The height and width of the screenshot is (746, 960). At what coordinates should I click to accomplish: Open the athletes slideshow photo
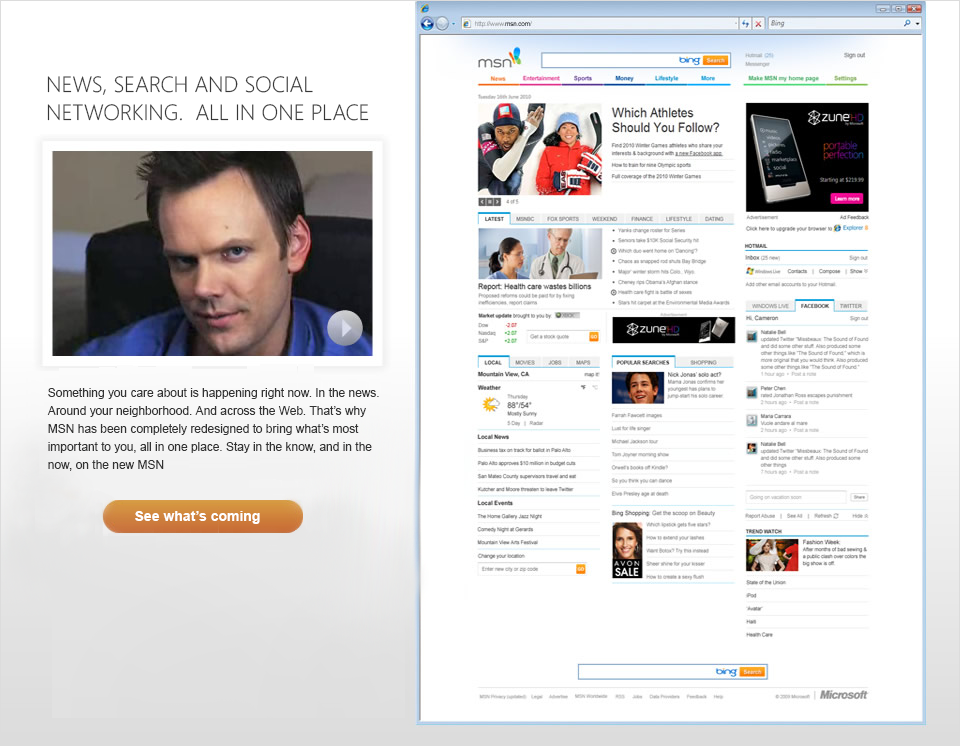click(x=539, y=149)
